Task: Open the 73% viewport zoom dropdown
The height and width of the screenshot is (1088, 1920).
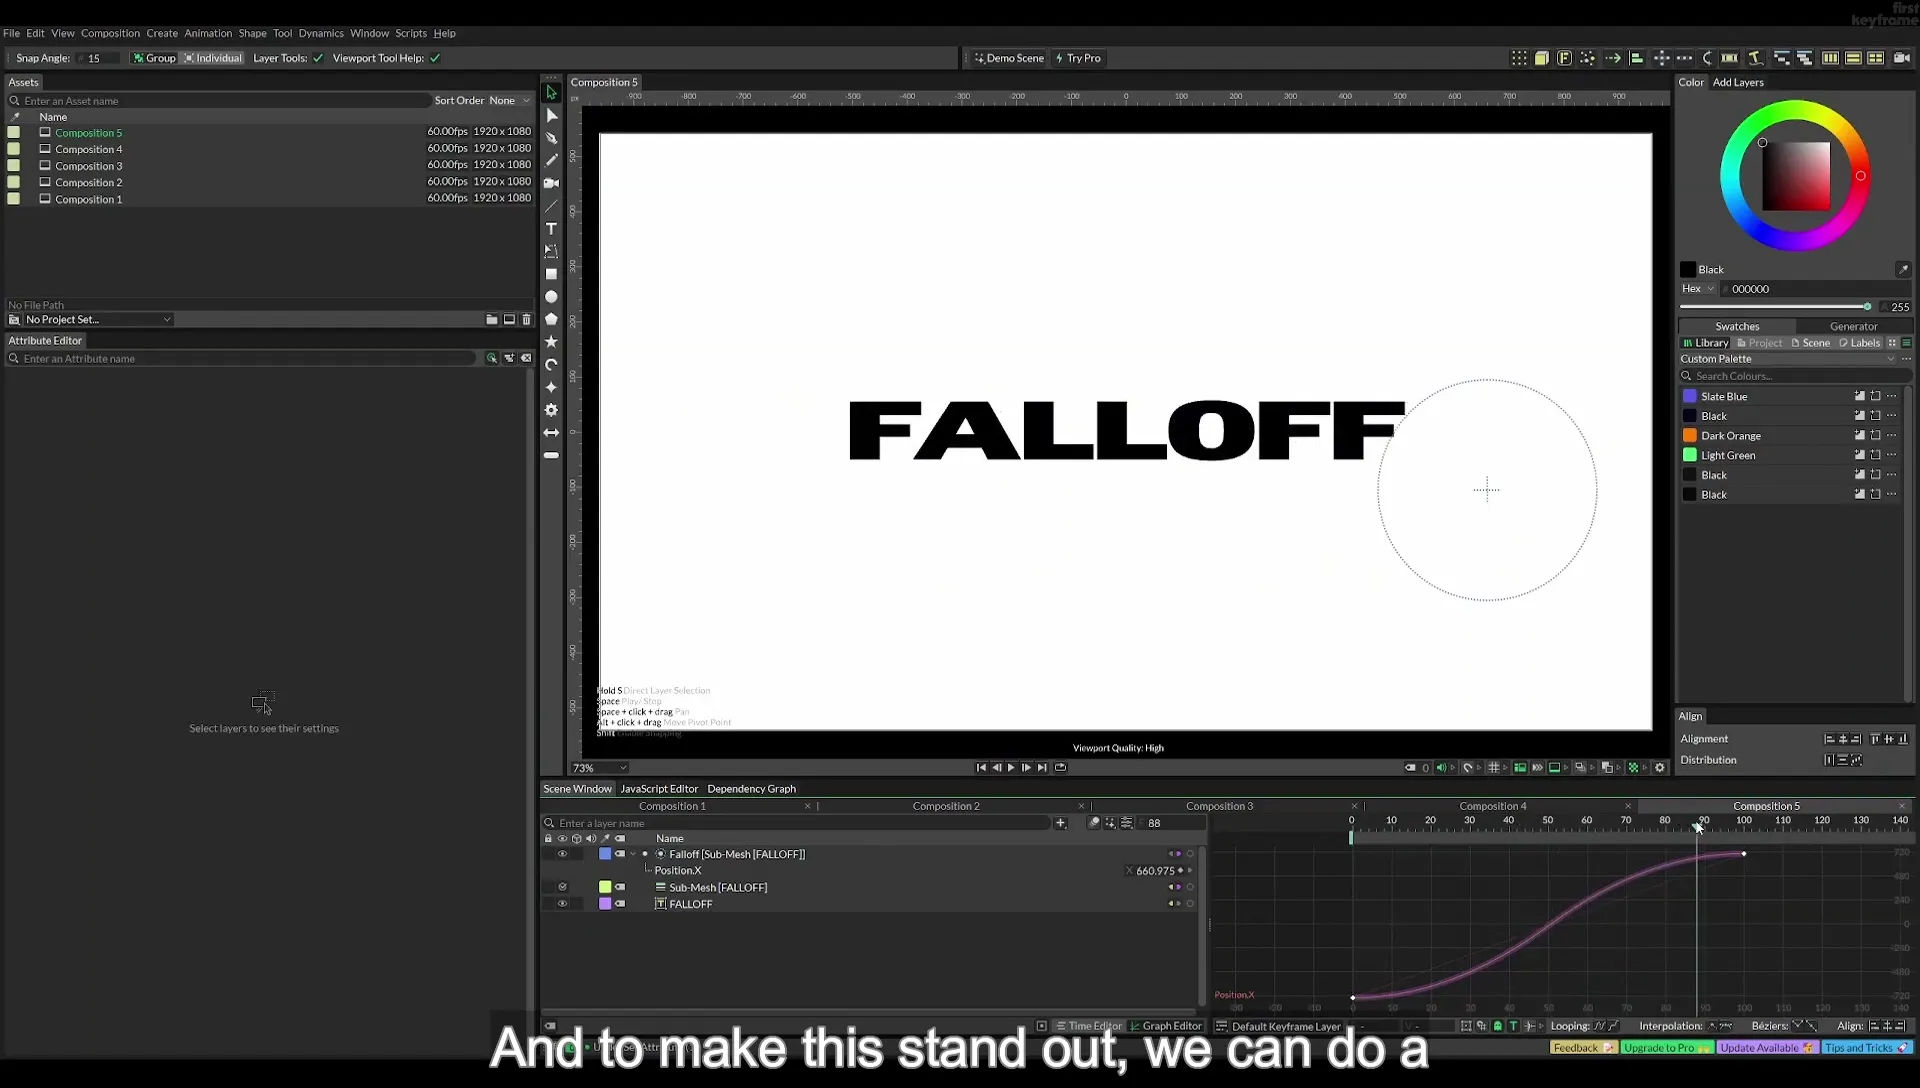Action: click(x=599, y=768)
